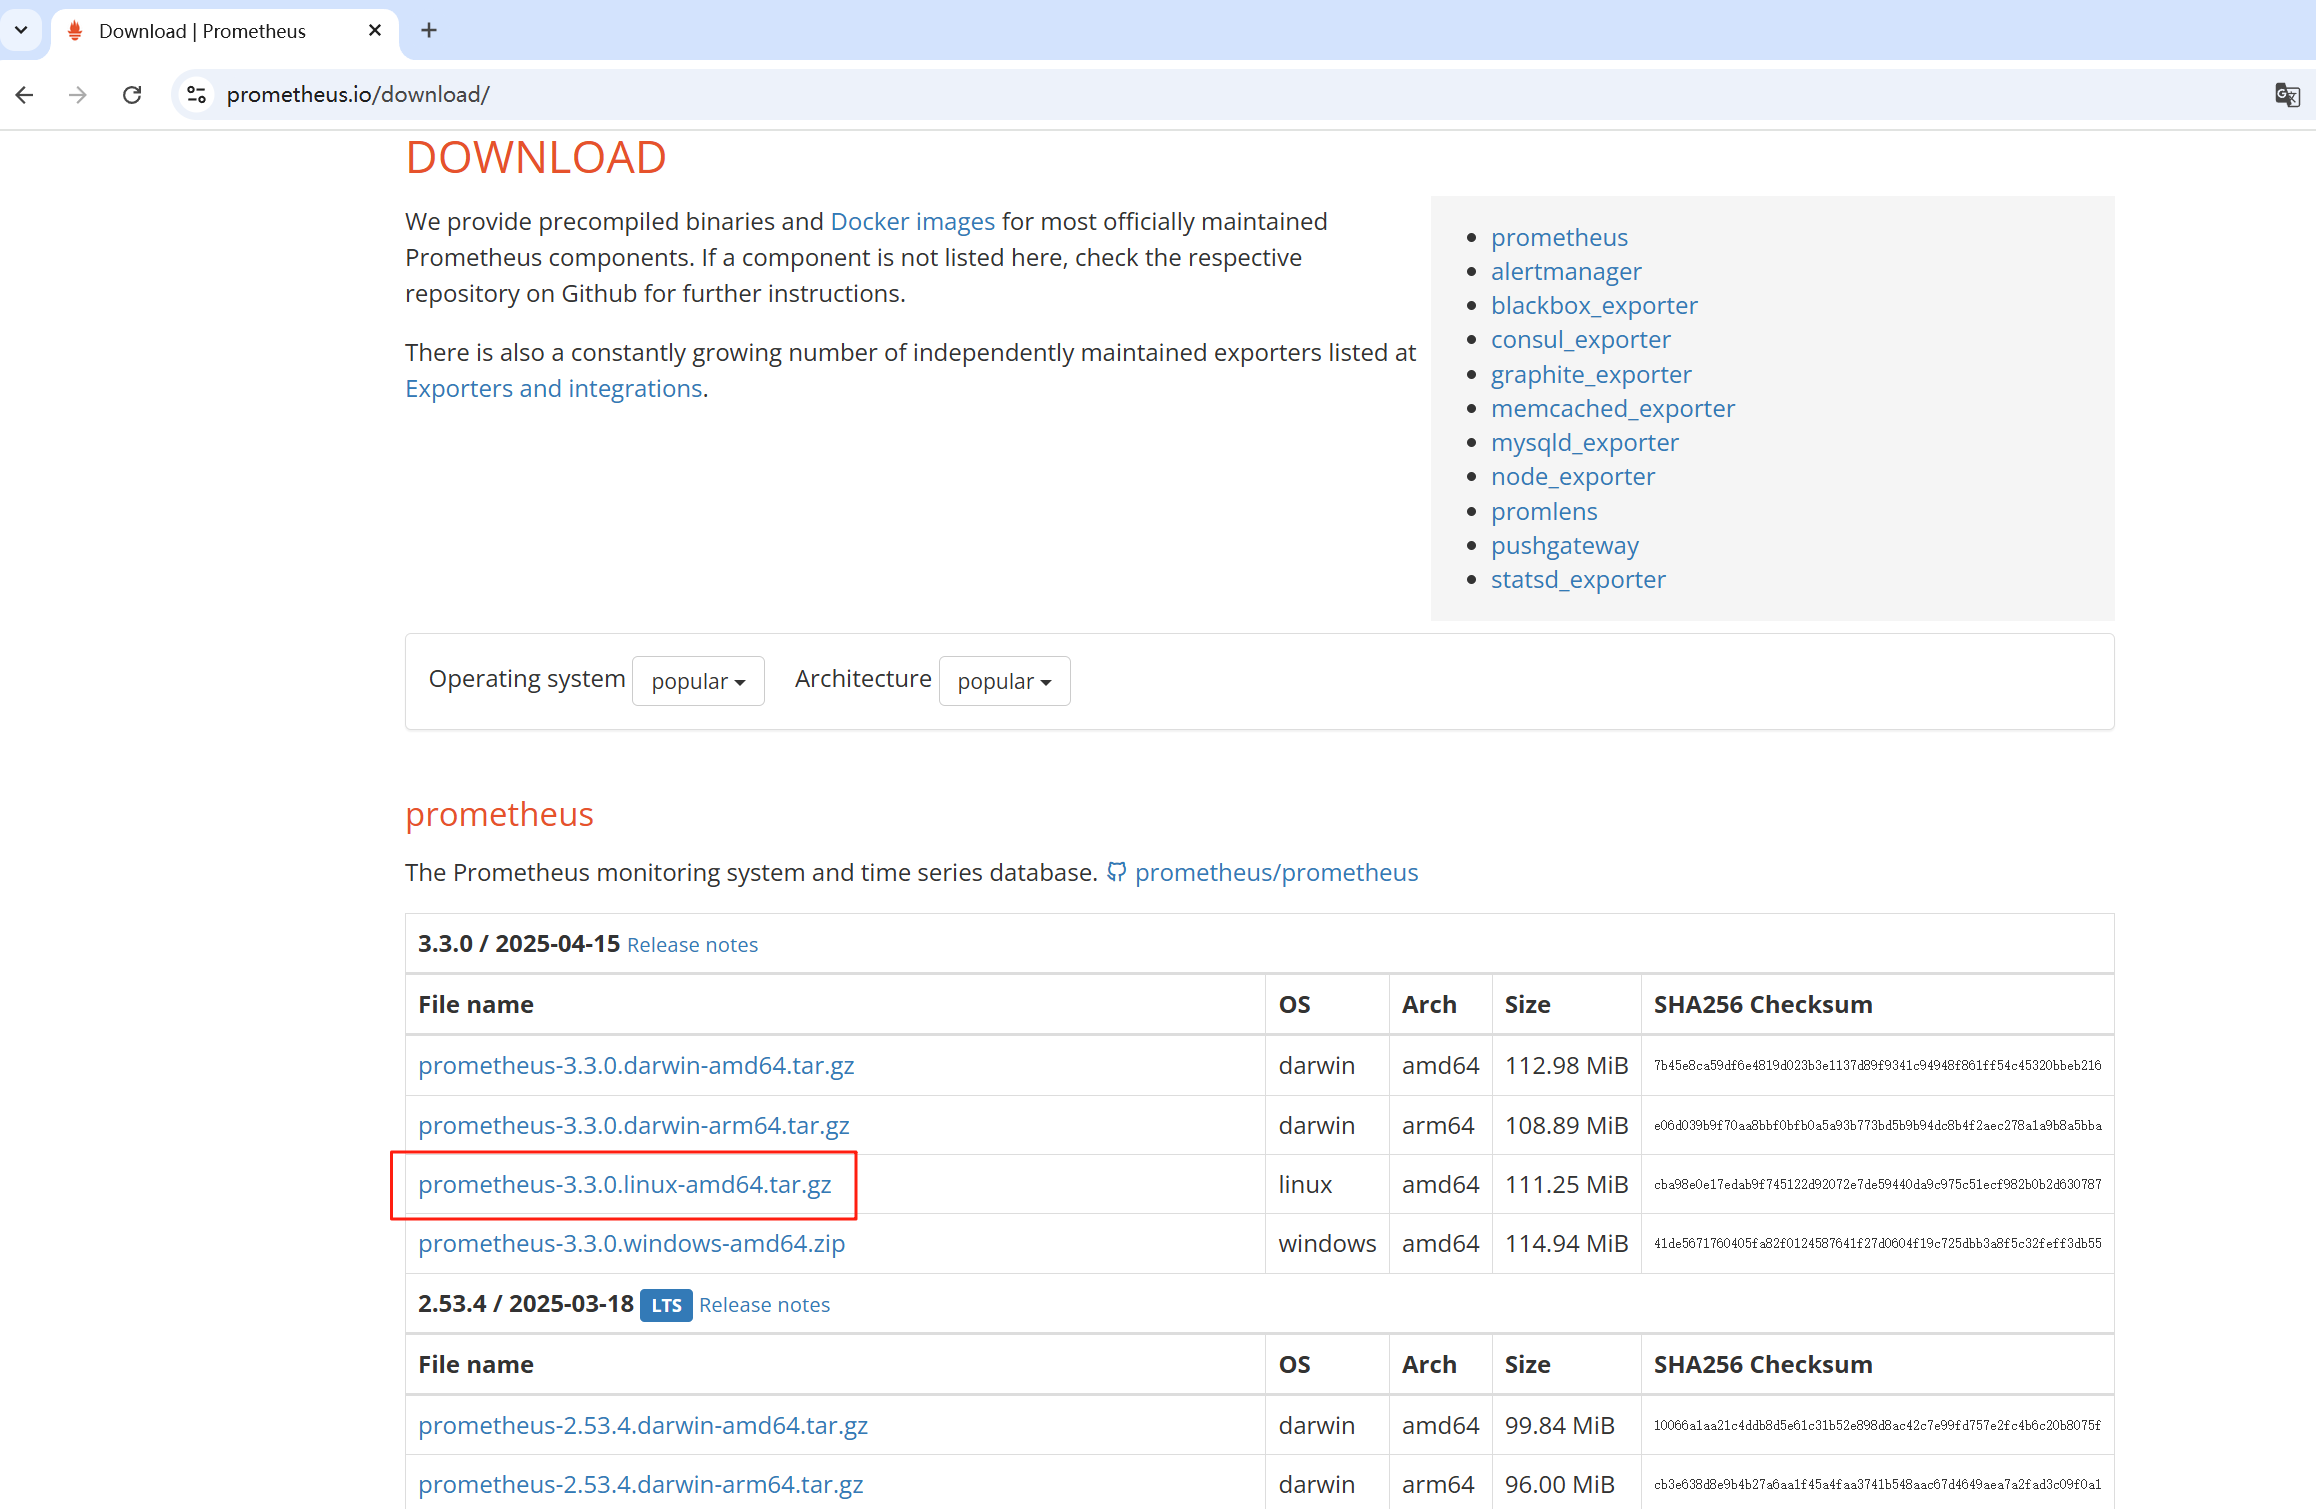The image size is (2316, 1509).
Task: Open a new tab with plus icon
Action: (x=429, y=31)
